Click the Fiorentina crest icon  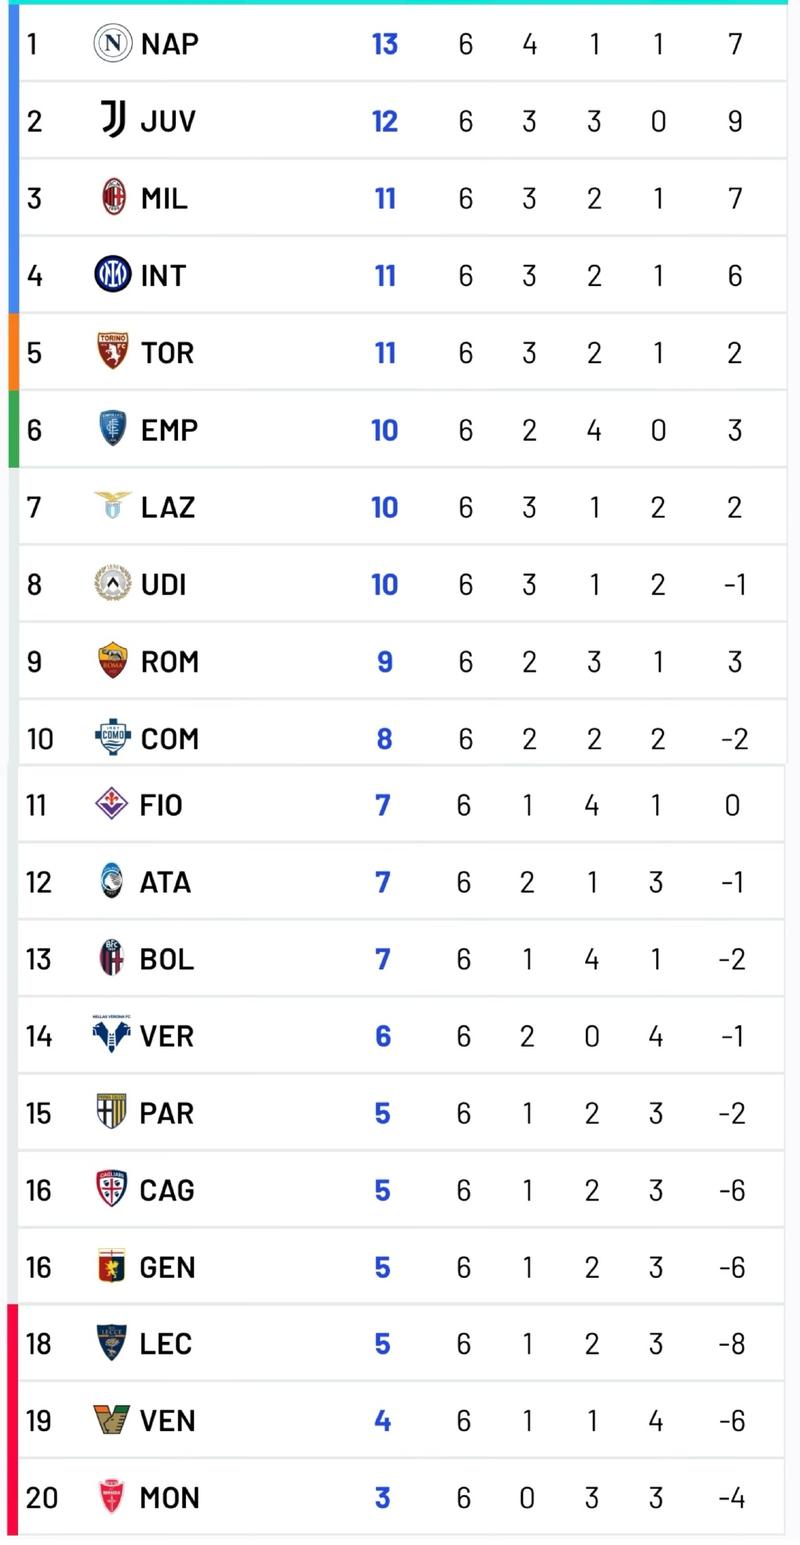coord(111,804)
